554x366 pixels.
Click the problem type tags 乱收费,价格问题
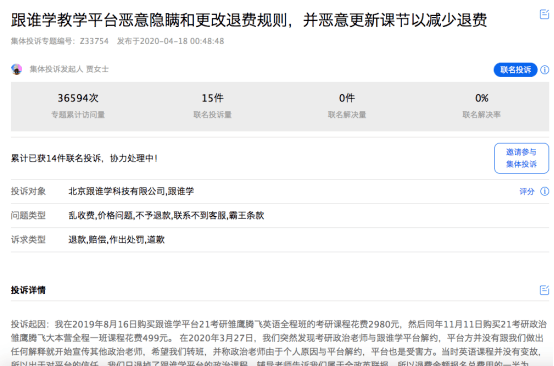coord(101,216)
